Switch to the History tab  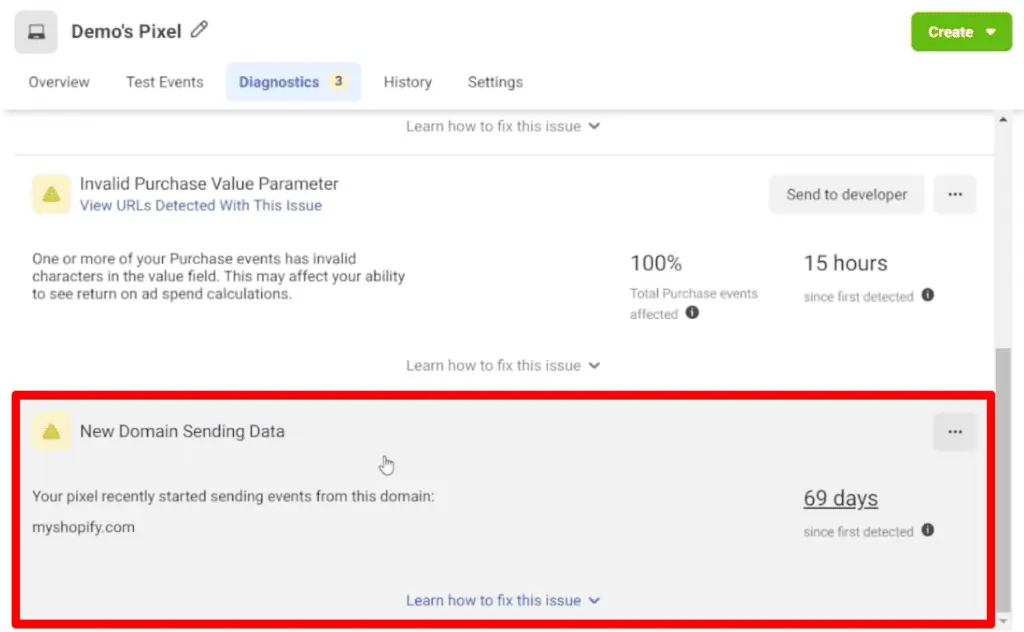[x=407, y=82]
